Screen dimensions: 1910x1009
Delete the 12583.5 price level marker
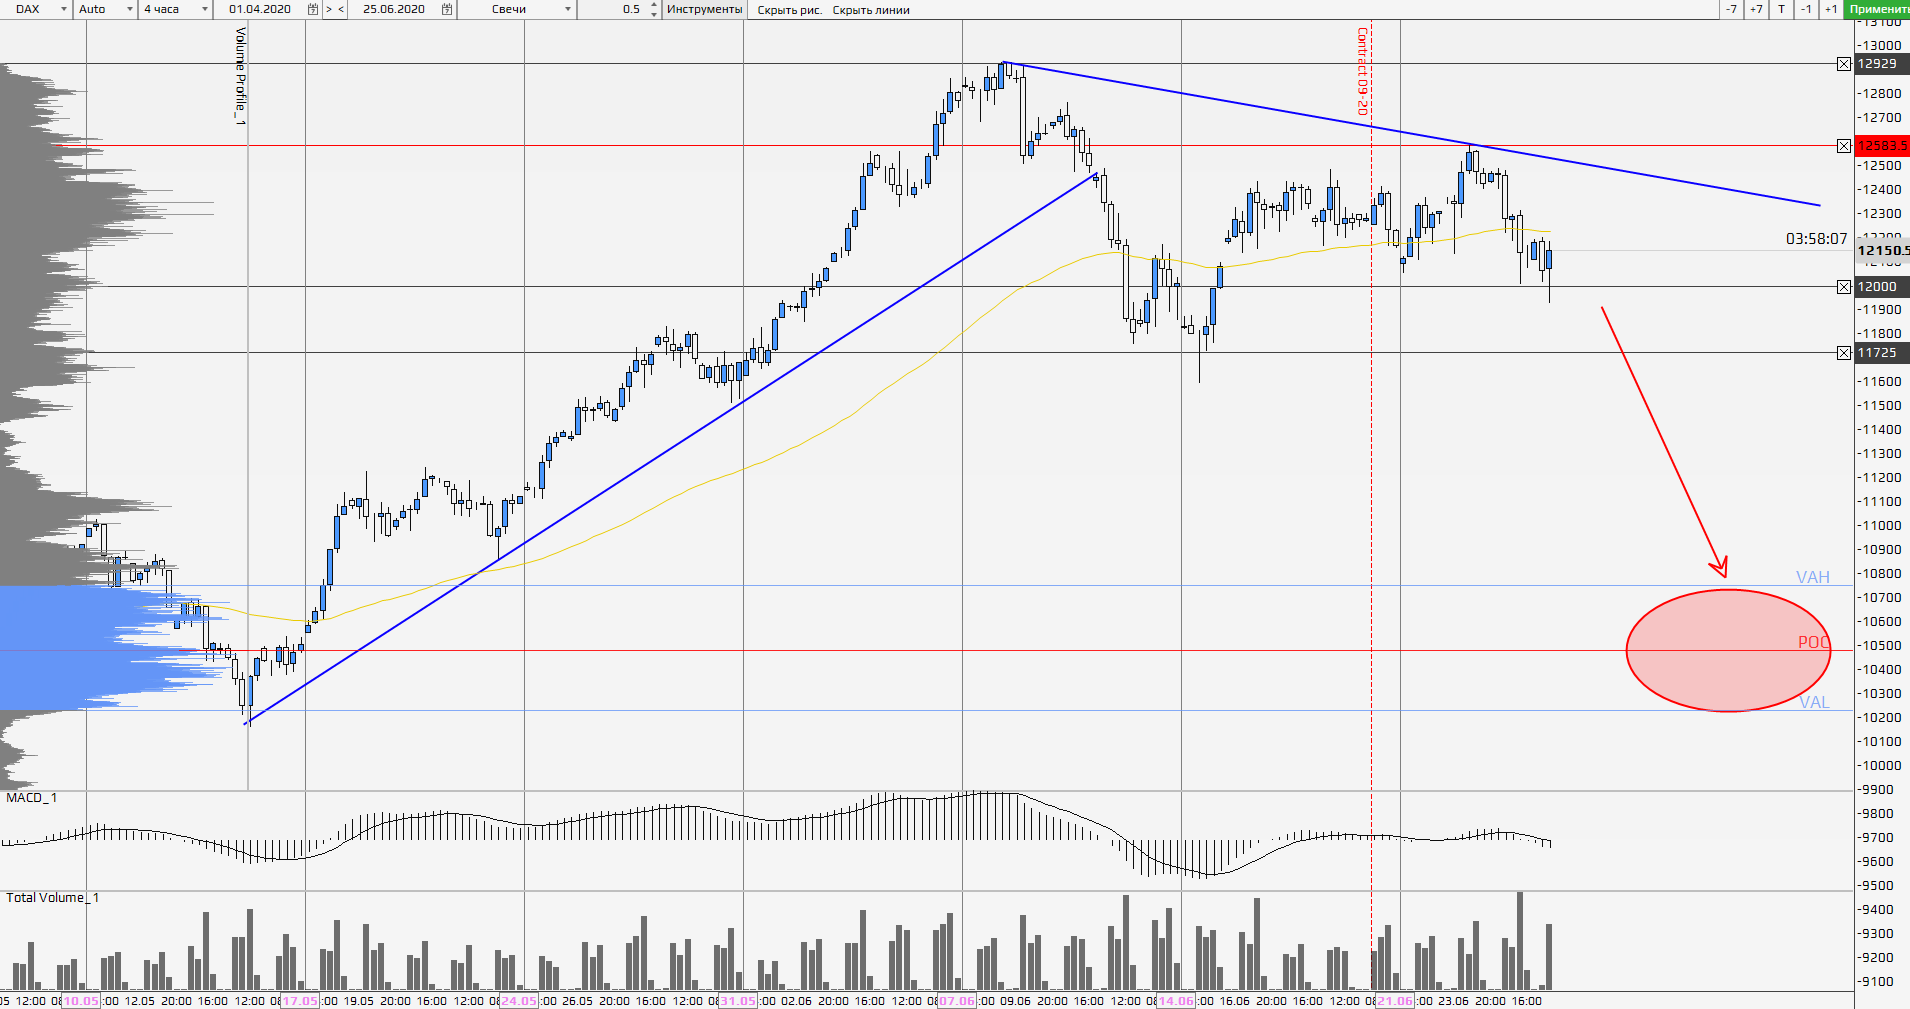(1844, 146)
